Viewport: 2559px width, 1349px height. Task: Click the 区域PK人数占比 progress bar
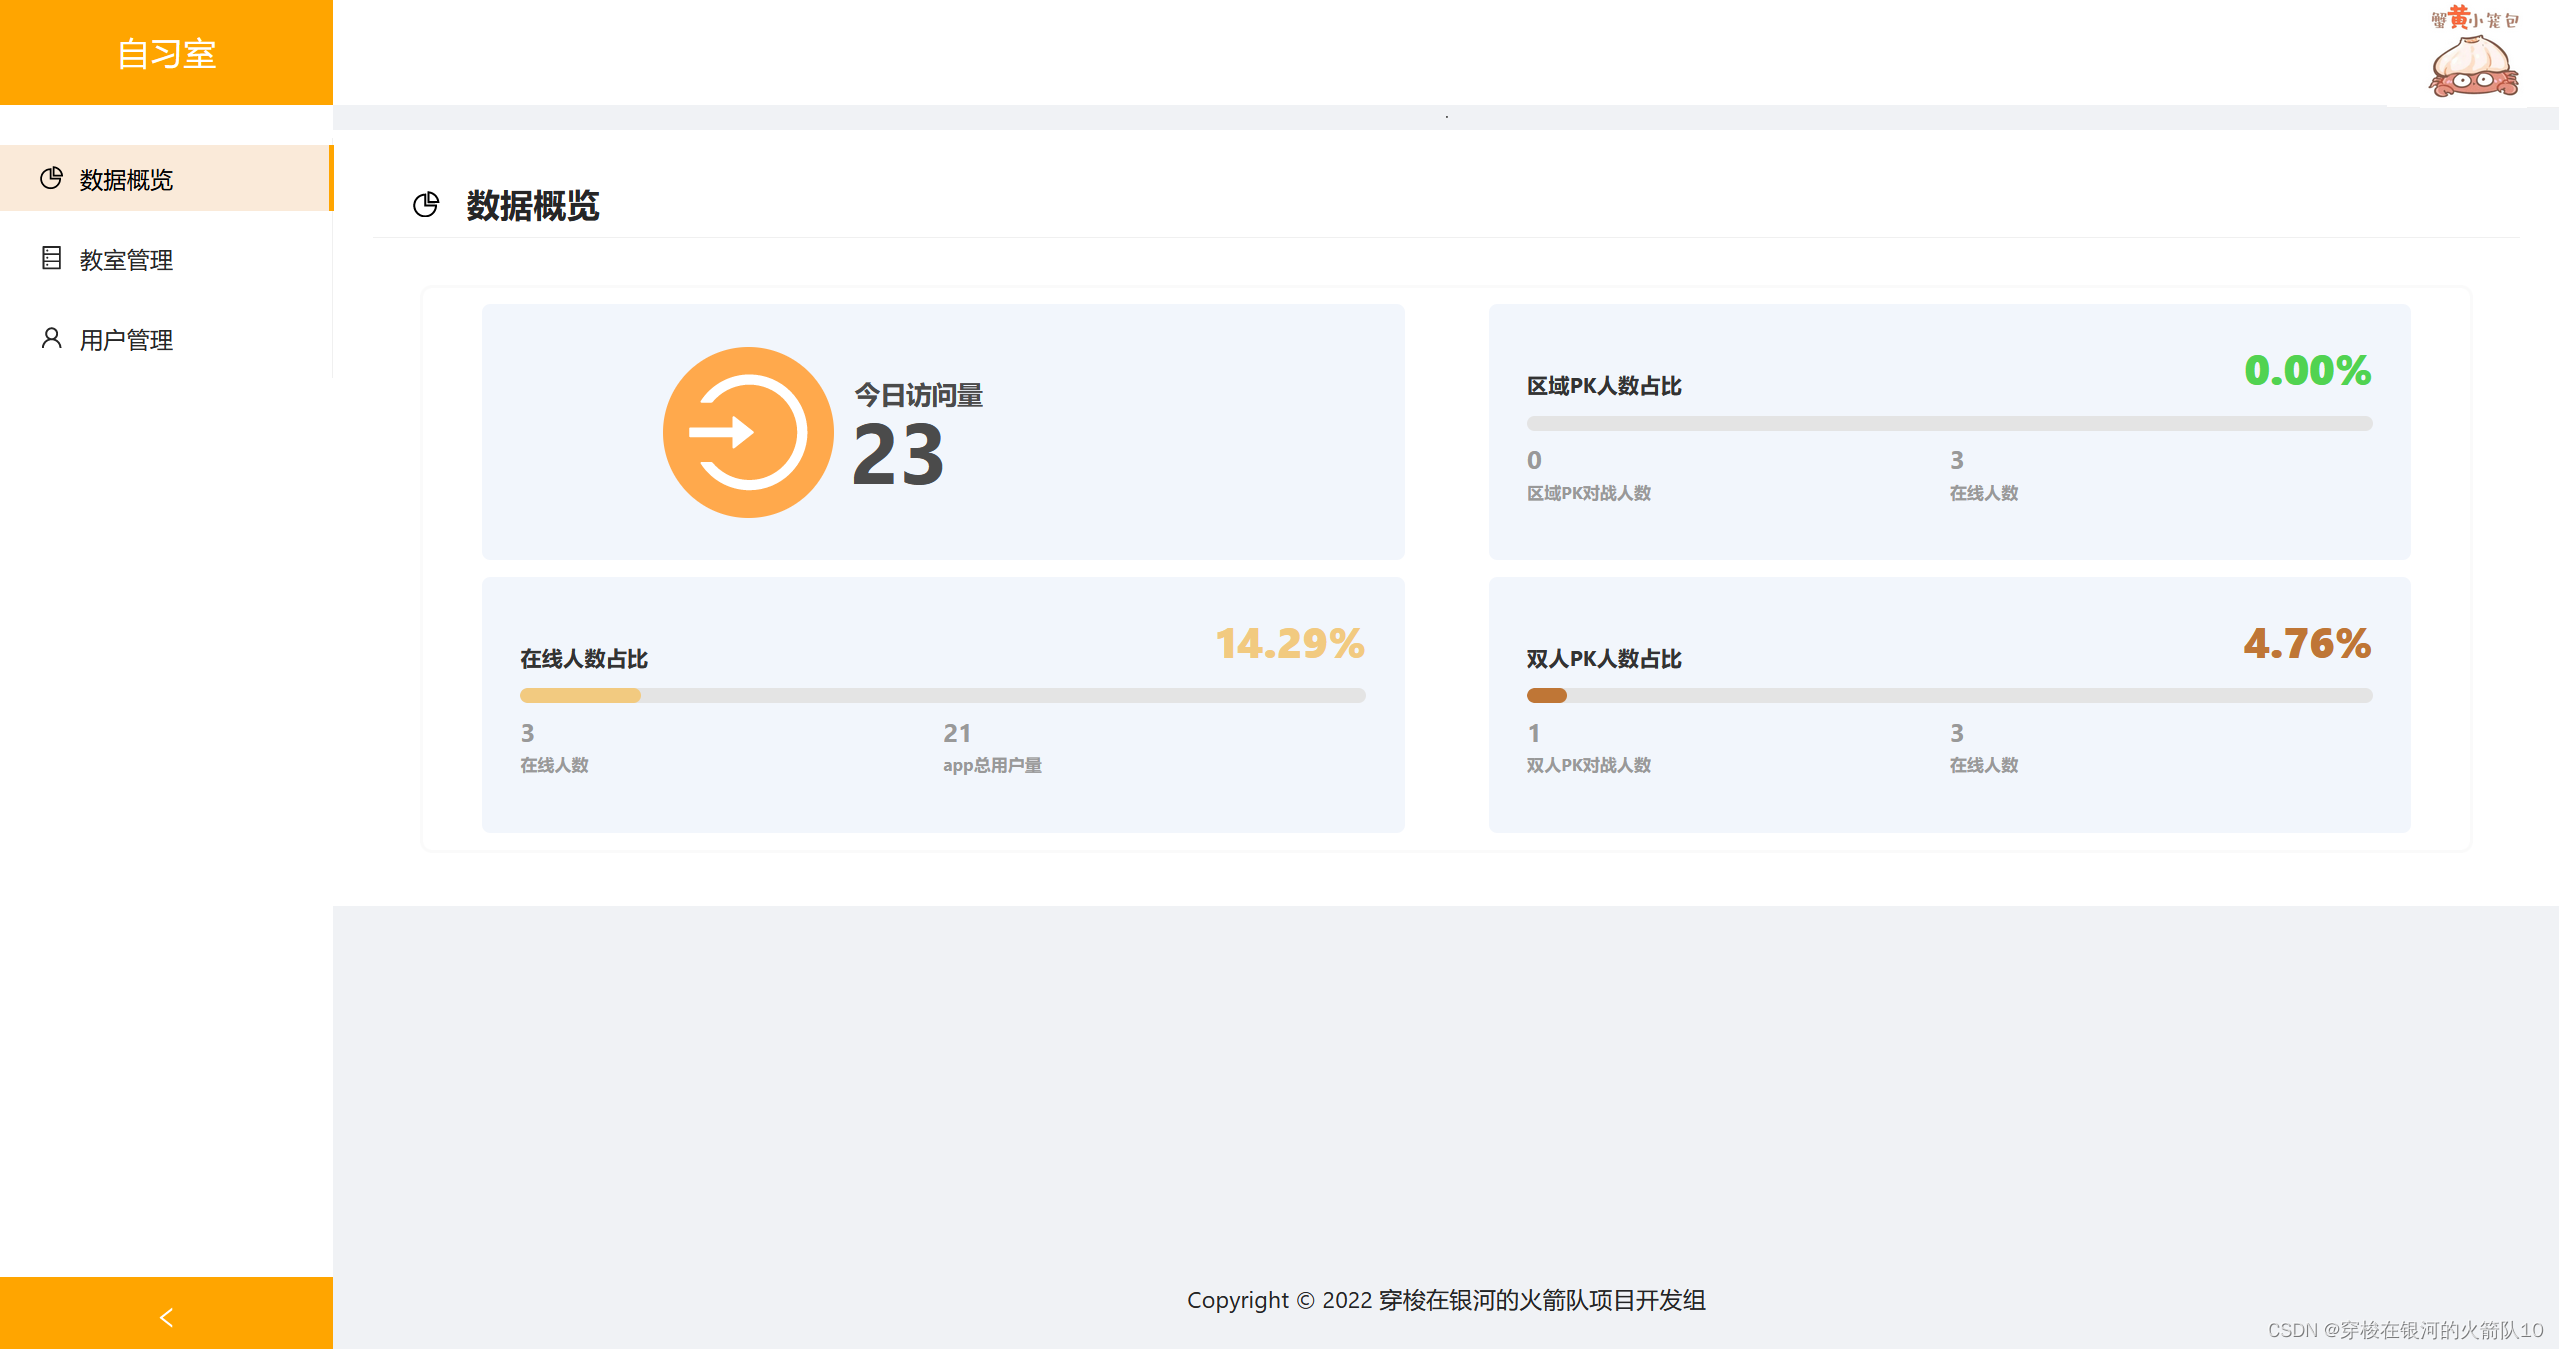1949,423
